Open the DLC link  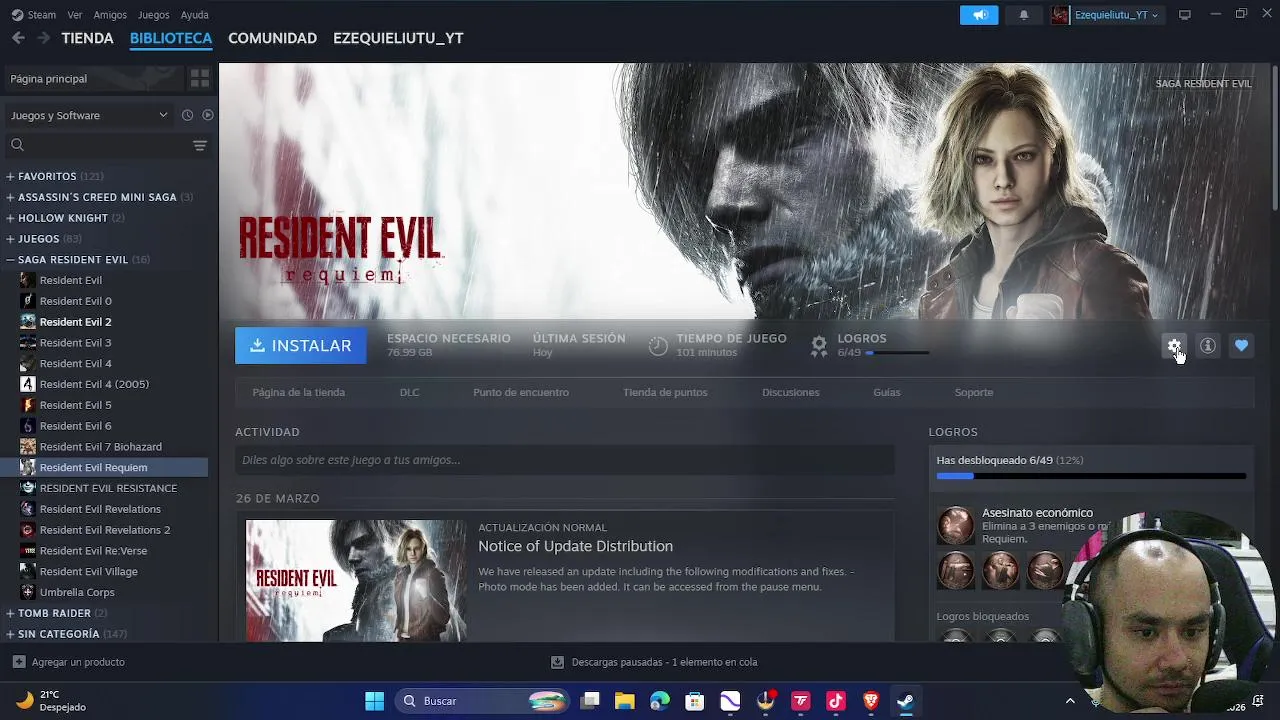tap(409, 392)
